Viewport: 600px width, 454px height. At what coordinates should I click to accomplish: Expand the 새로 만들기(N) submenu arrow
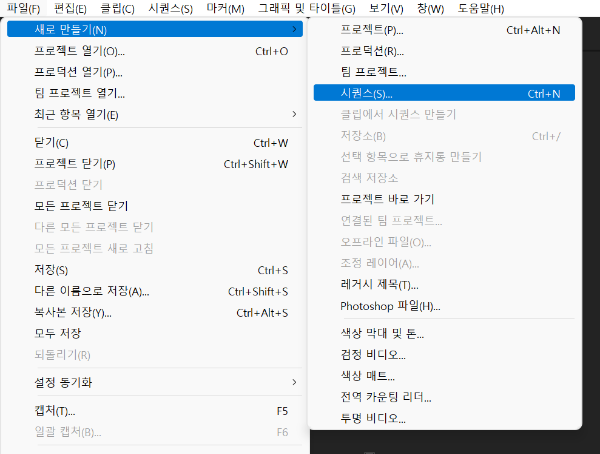click(294, 29)
